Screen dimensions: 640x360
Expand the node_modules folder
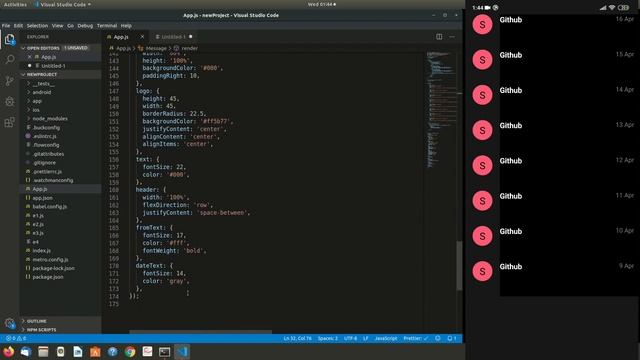click(50, 118)
